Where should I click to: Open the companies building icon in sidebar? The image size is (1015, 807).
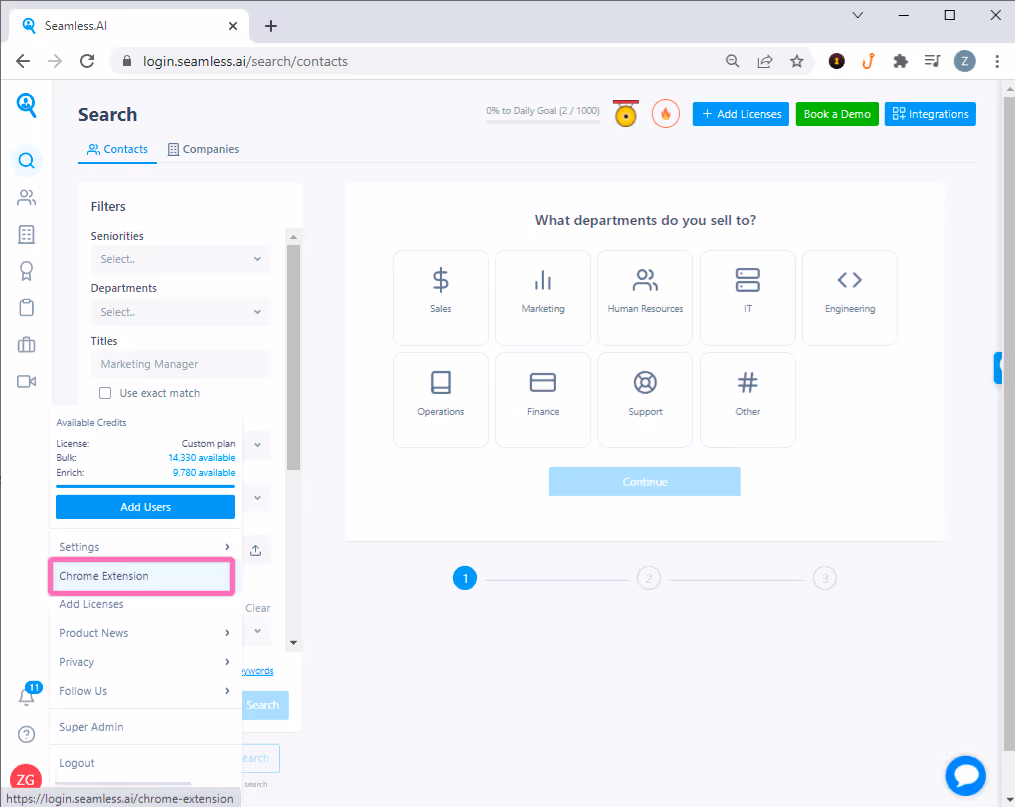pyautogui.click(x=27, y=234)
